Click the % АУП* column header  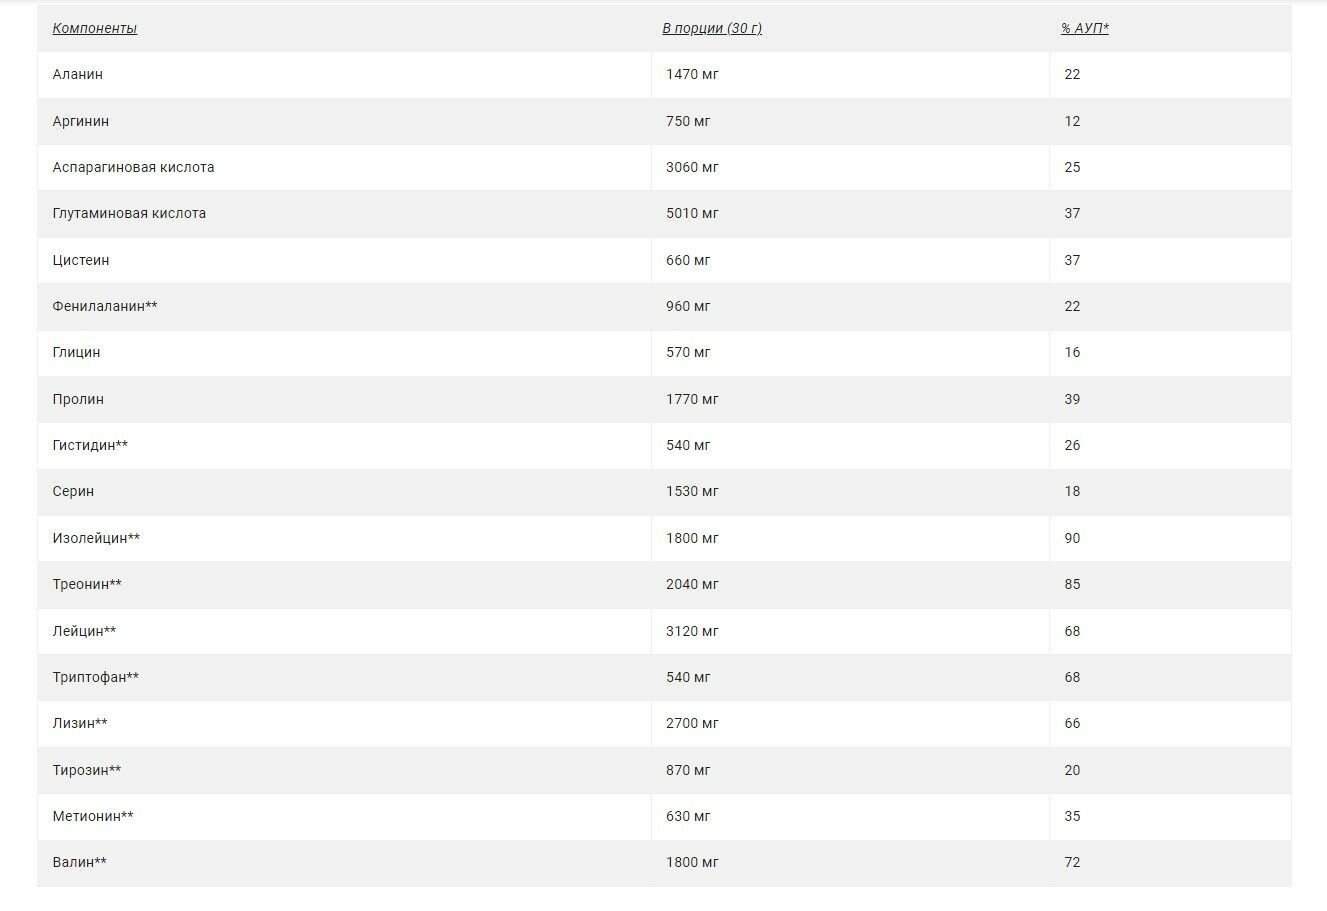point(1085,28)
